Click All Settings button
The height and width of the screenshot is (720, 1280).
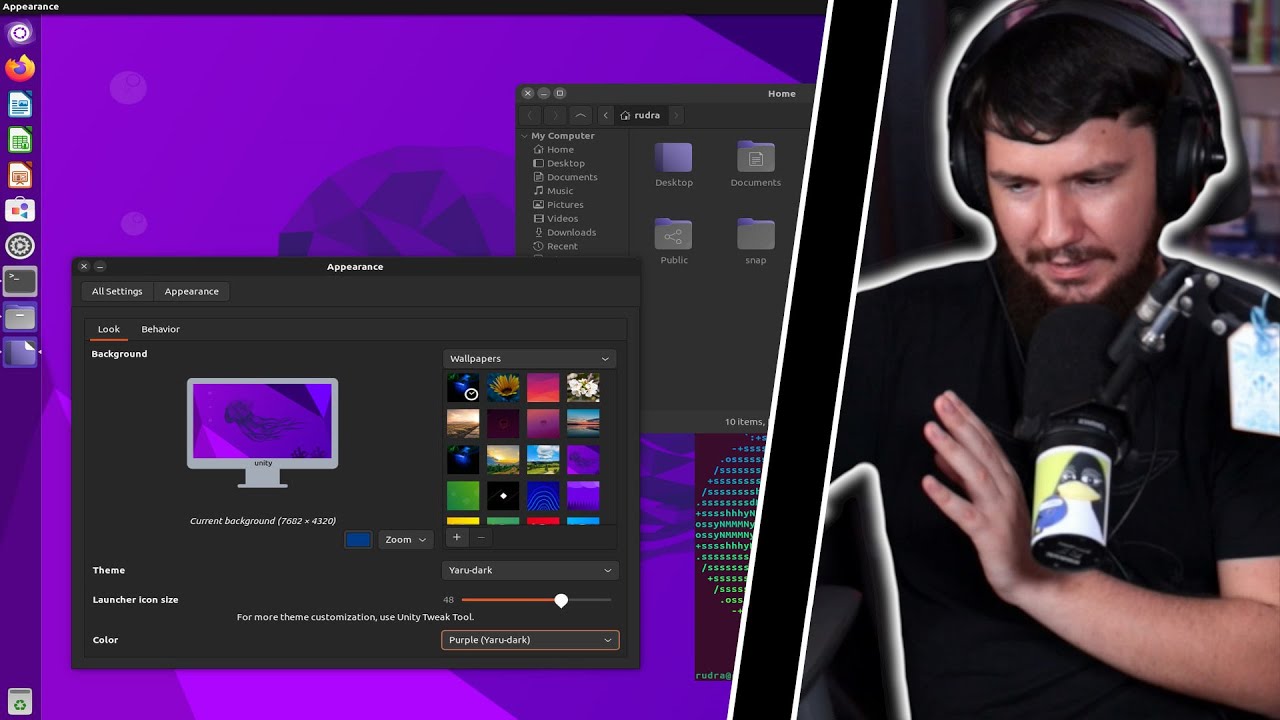tap(117, 291)
